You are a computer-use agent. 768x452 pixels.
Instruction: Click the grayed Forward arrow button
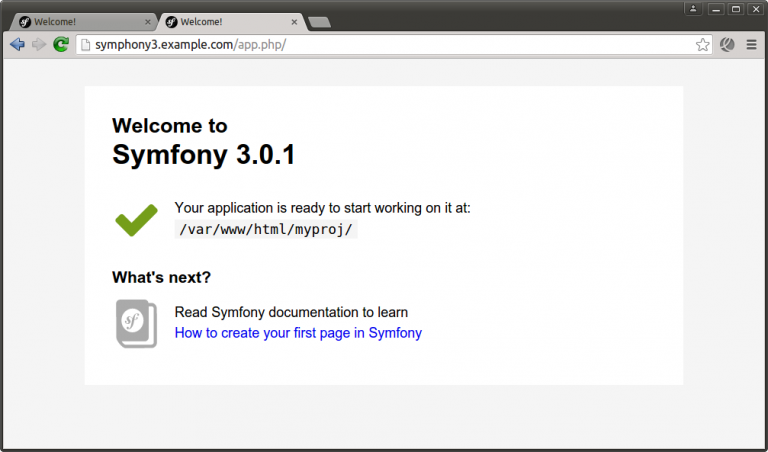pyautogui.click(x=38, y=44)
